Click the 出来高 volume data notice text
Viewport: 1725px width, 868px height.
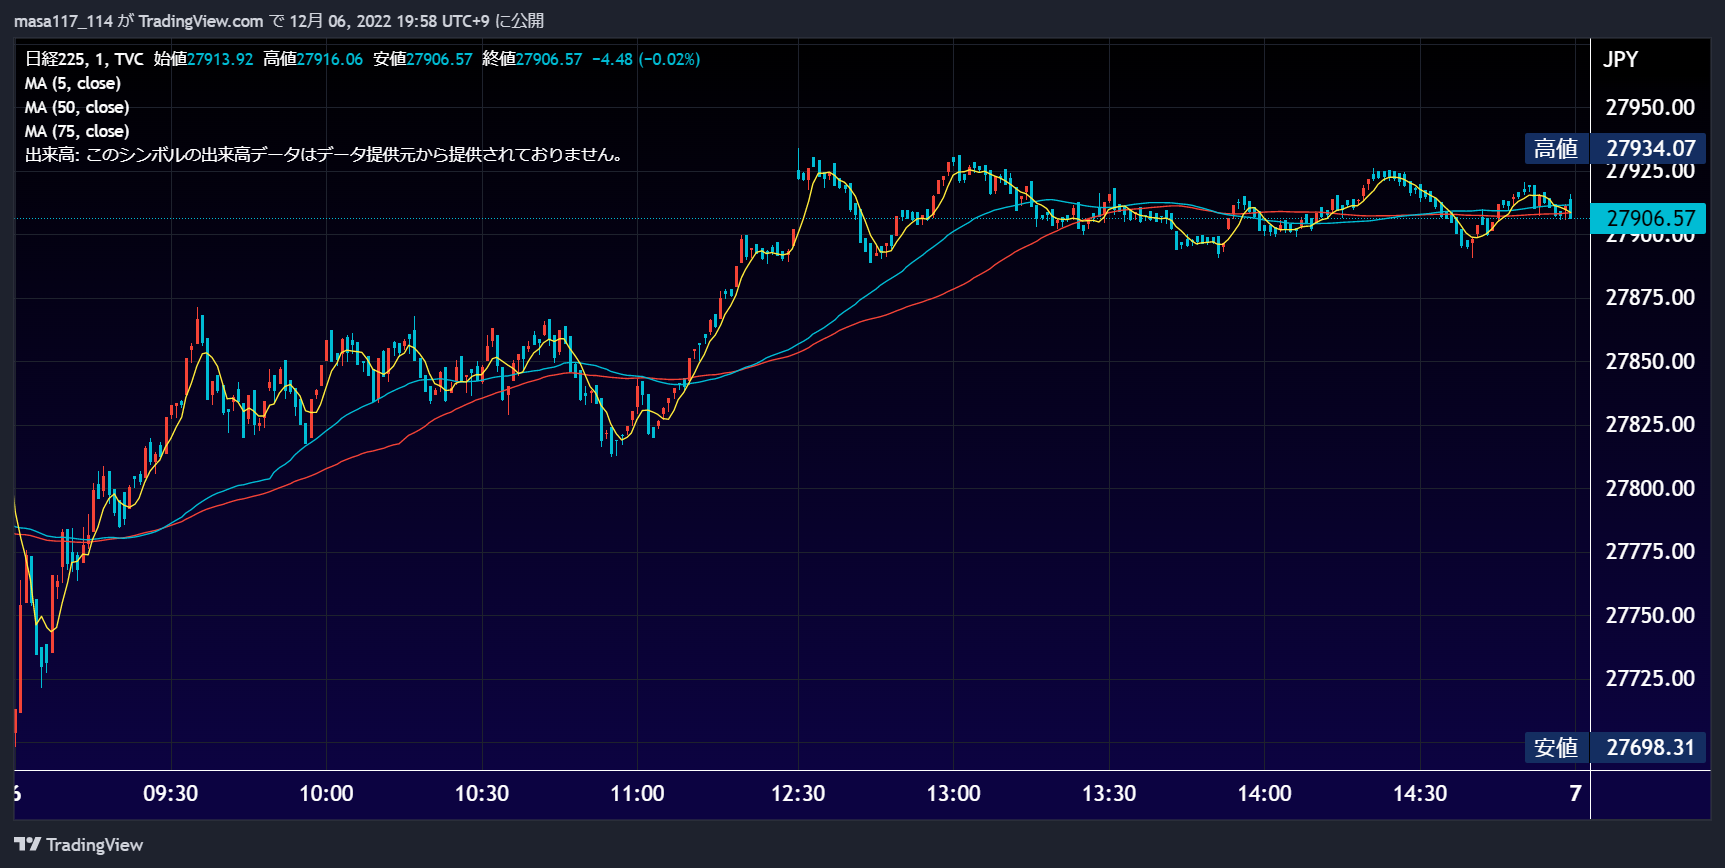click(326, 155)
